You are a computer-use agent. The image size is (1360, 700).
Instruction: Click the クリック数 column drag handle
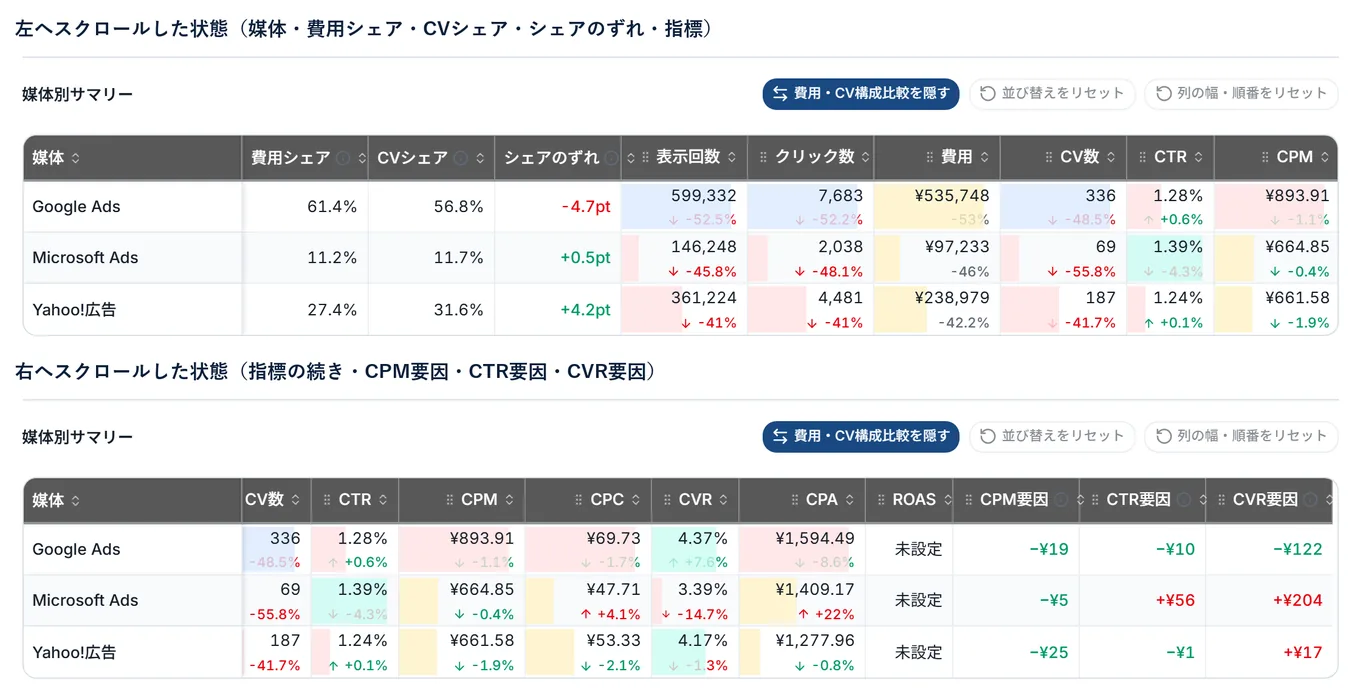765,158
